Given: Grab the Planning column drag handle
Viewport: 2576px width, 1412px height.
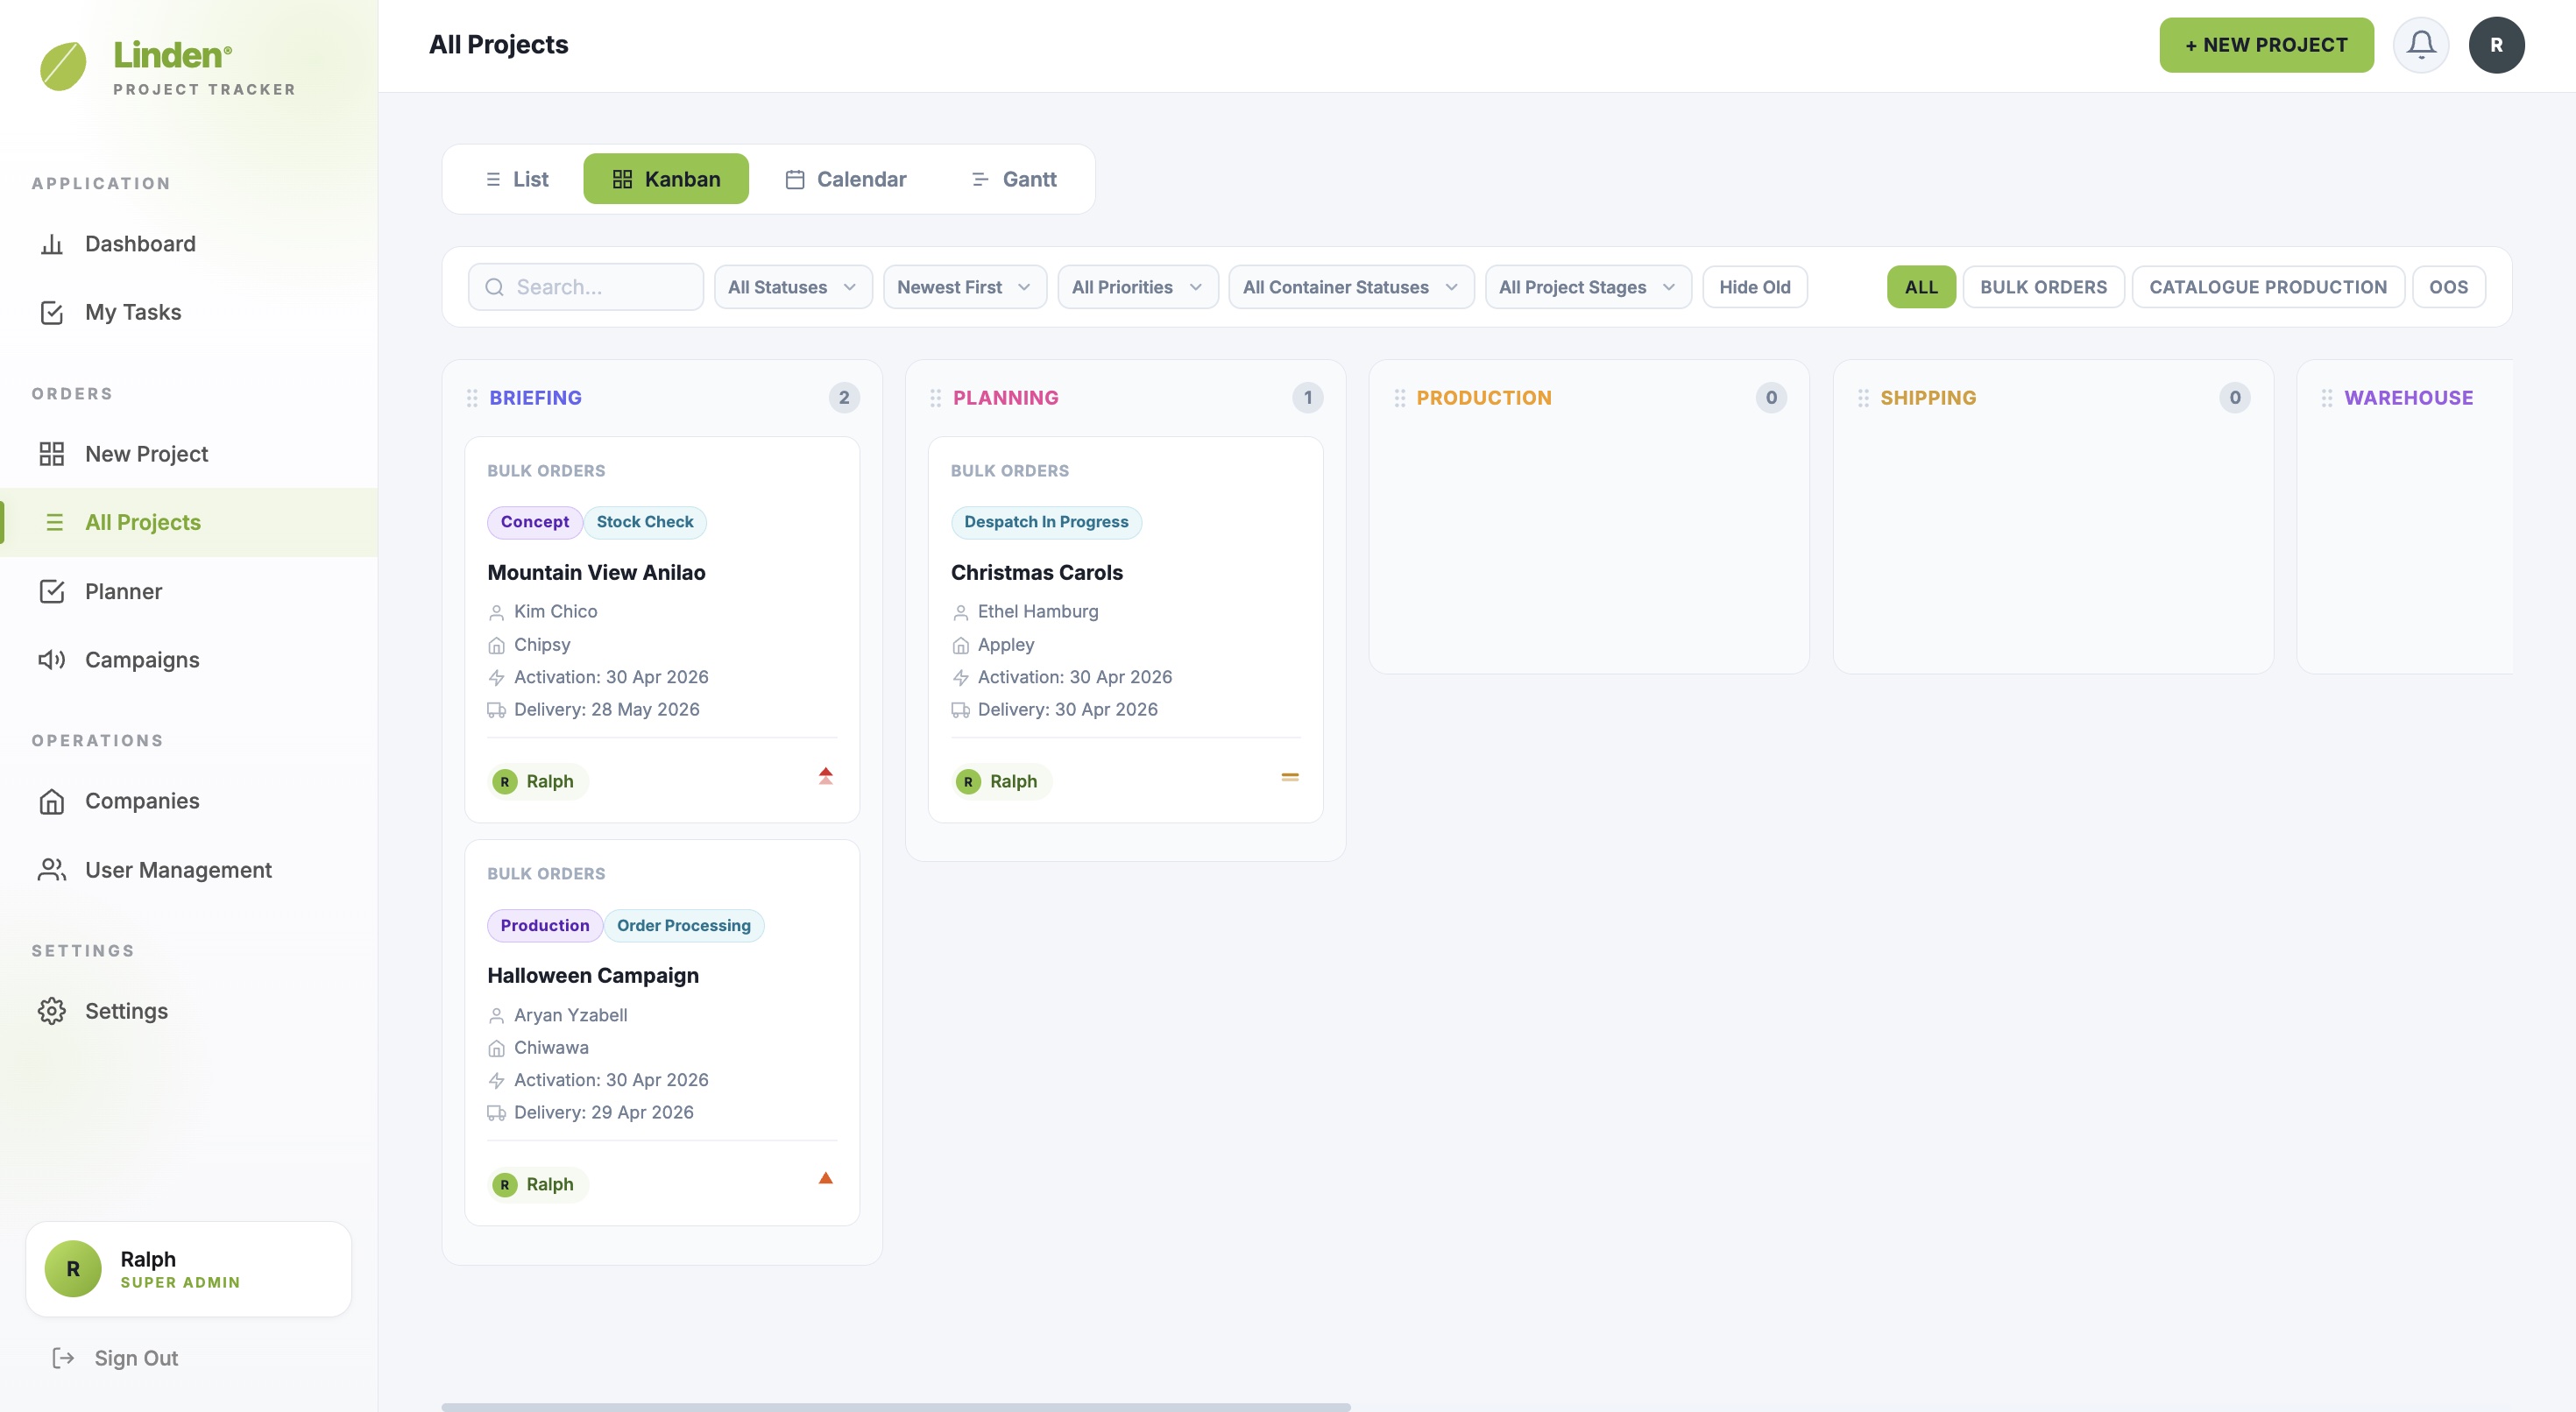Looking at the screenshot, I should coord(935,398).
